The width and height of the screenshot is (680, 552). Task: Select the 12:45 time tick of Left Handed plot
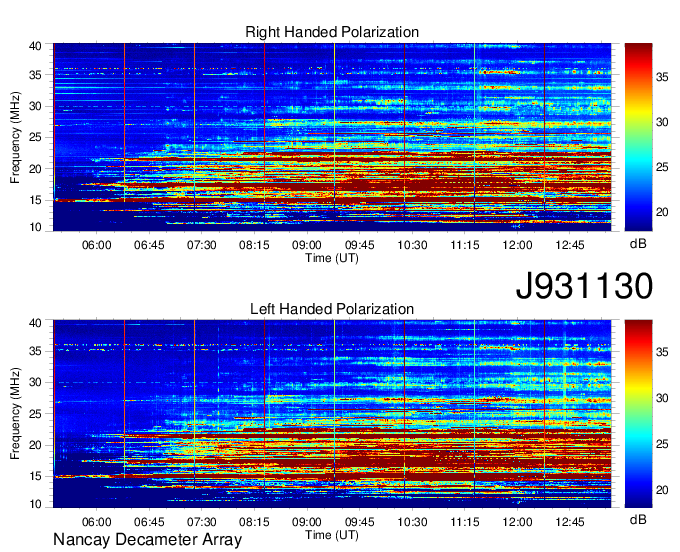pos(570,522)
